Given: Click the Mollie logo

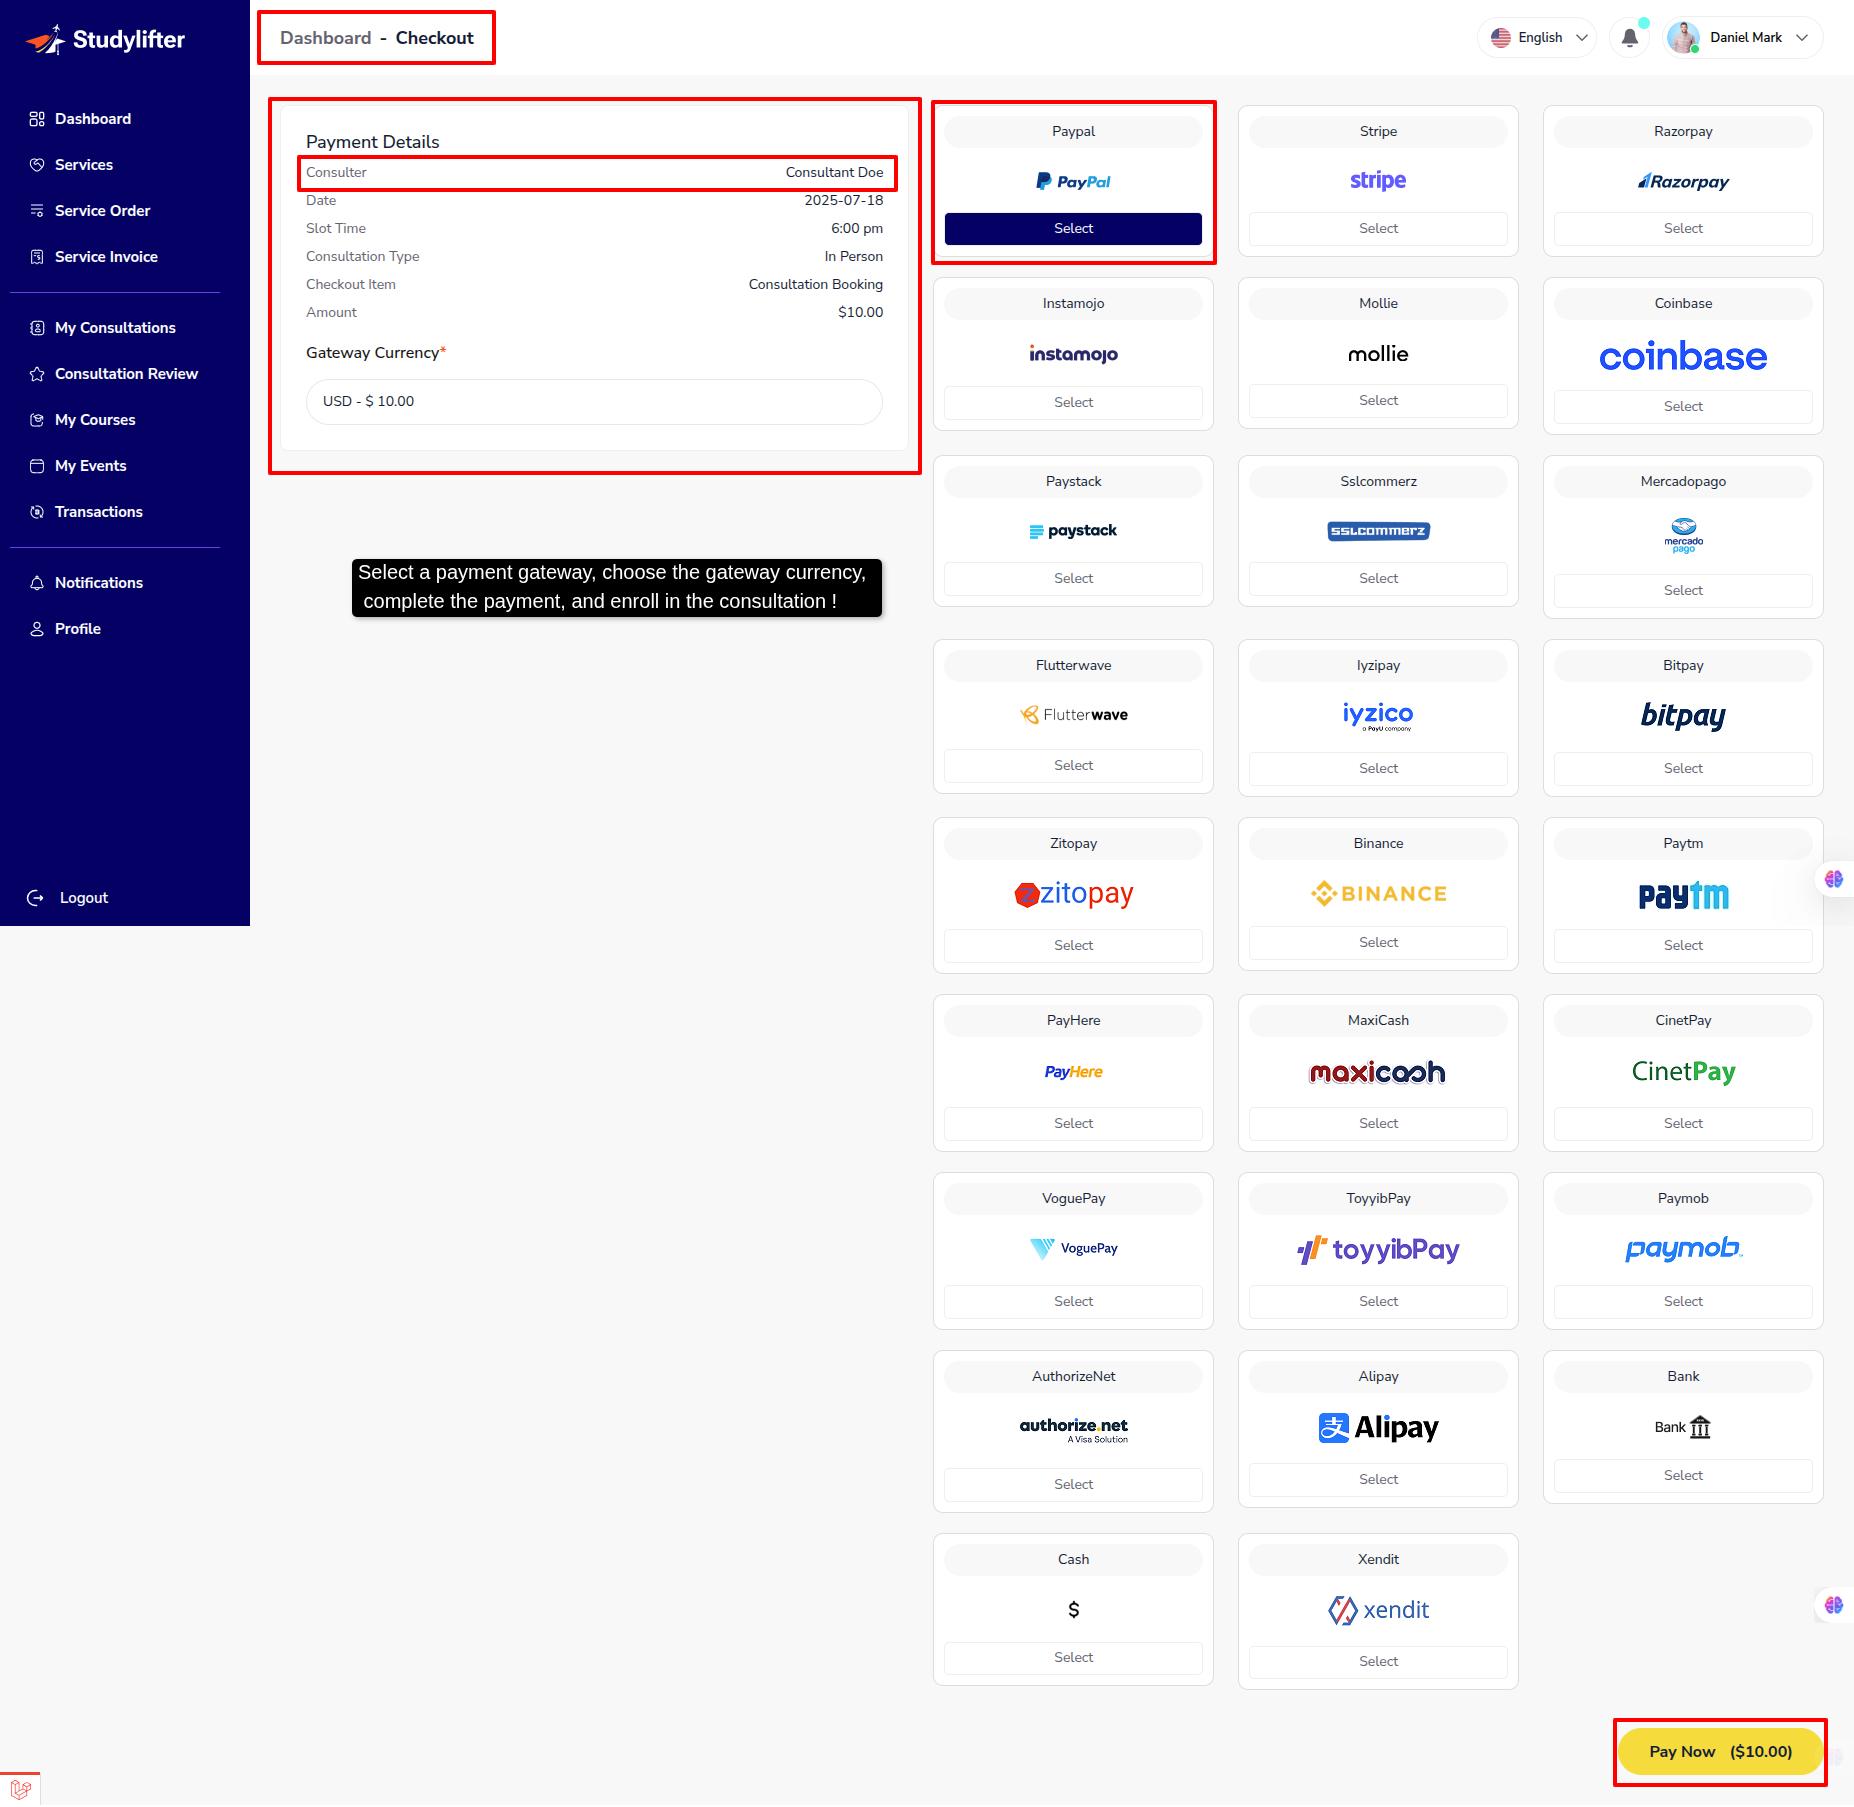Looking at the screenshot, I should coord(1378,354).
